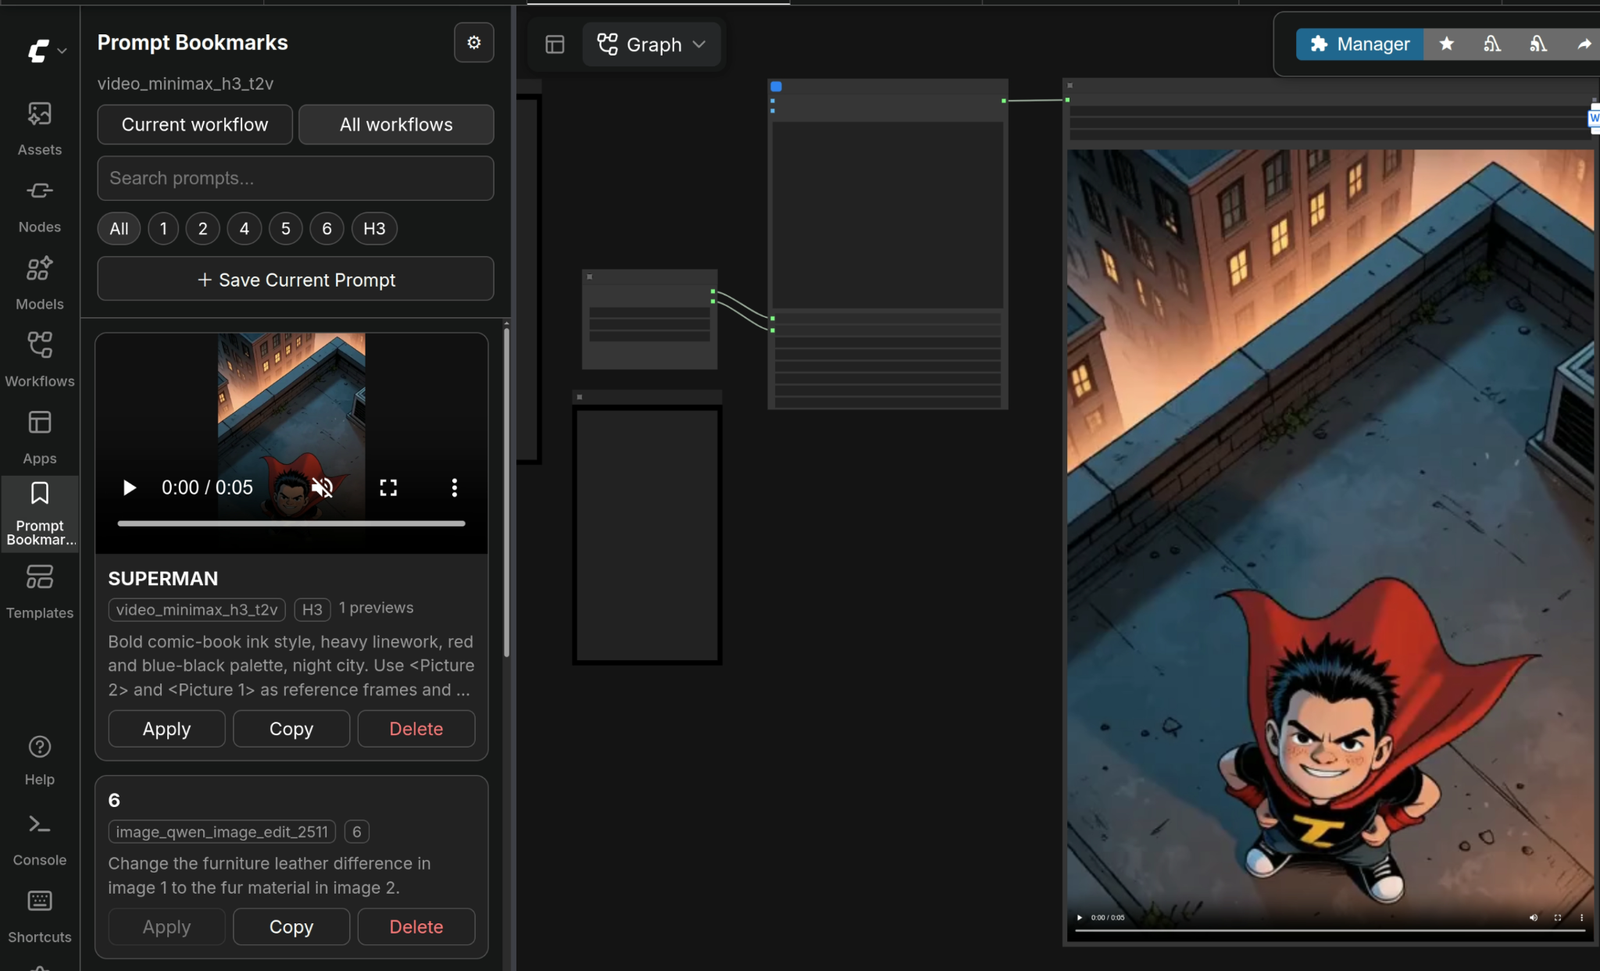Seek in large output video progress bar
Image resolution: width=1600 pixels, height=971 pixels.
coord(1330,931)
